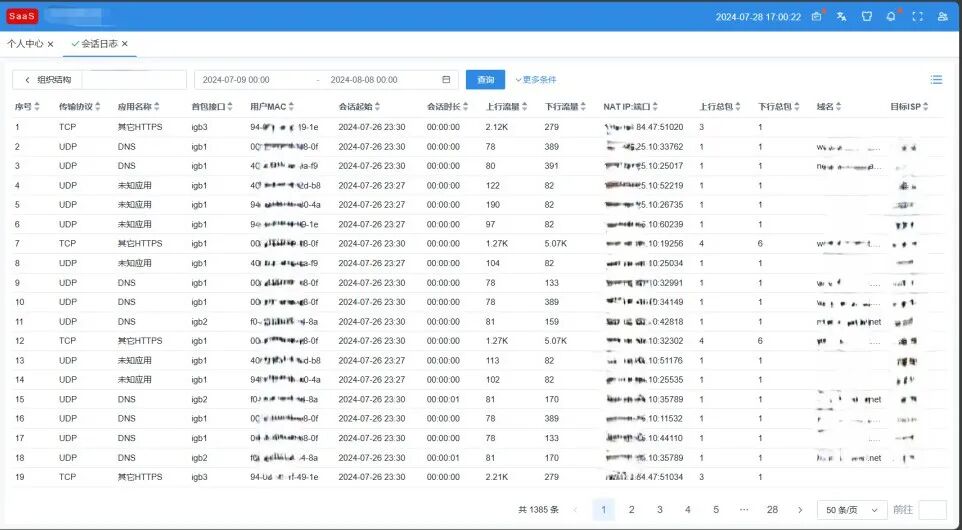Expand 更多条件 filter options
962x530 pixels.
point(536,80)
